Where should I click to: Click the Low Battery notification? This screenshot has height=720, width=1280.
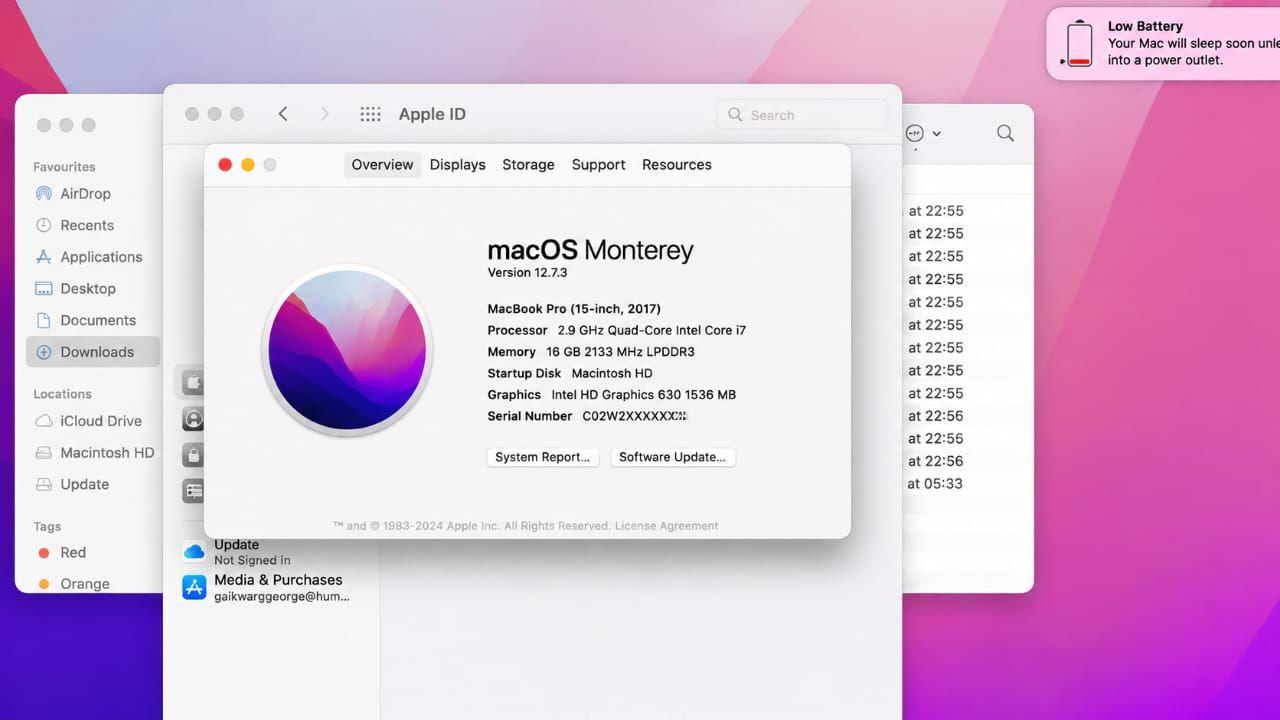pyautogui.click(x=1163, y=43)
